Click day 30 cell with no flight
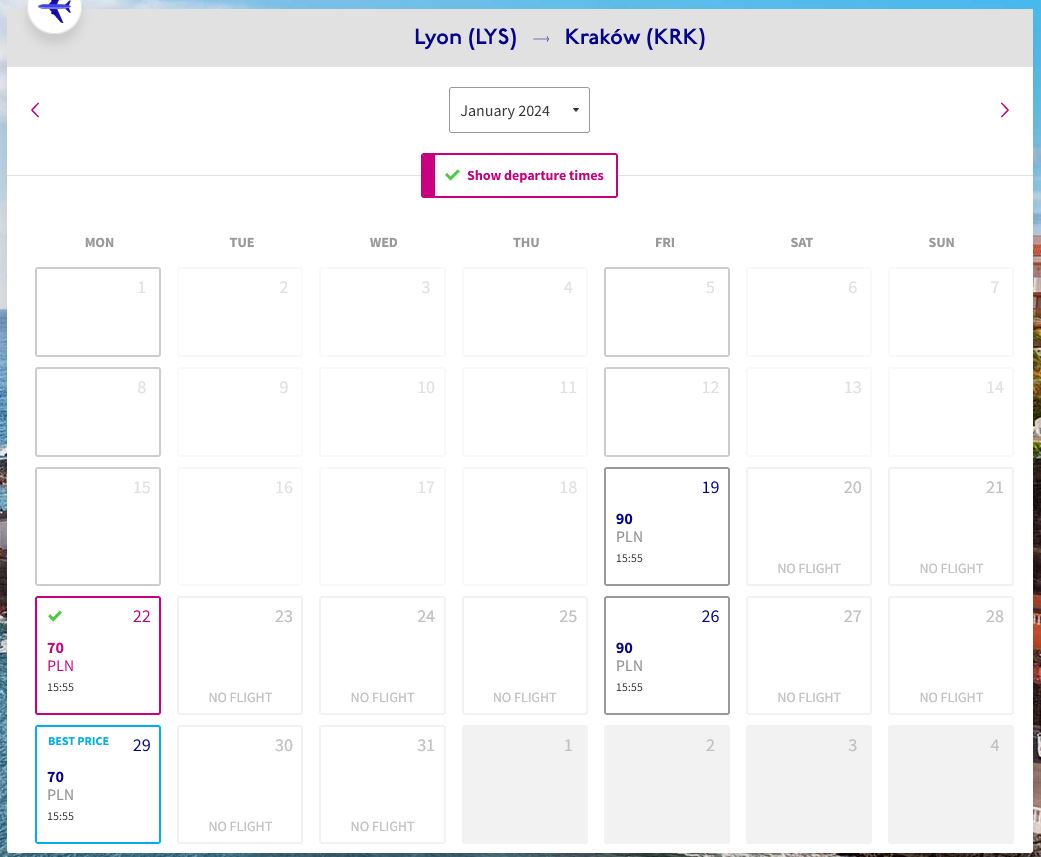Viewport: 1041px width, 857px height. coord(240,784)
